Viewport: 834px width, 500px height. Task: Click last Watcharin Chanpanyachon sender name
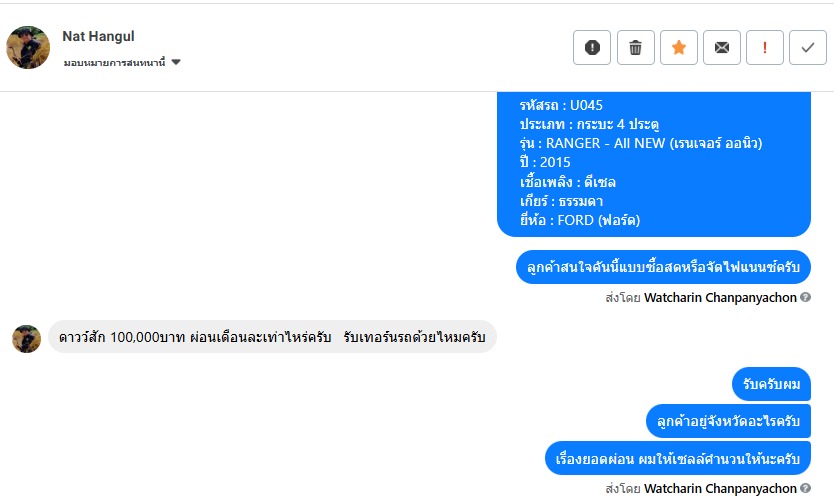click(x=720, y=489)
